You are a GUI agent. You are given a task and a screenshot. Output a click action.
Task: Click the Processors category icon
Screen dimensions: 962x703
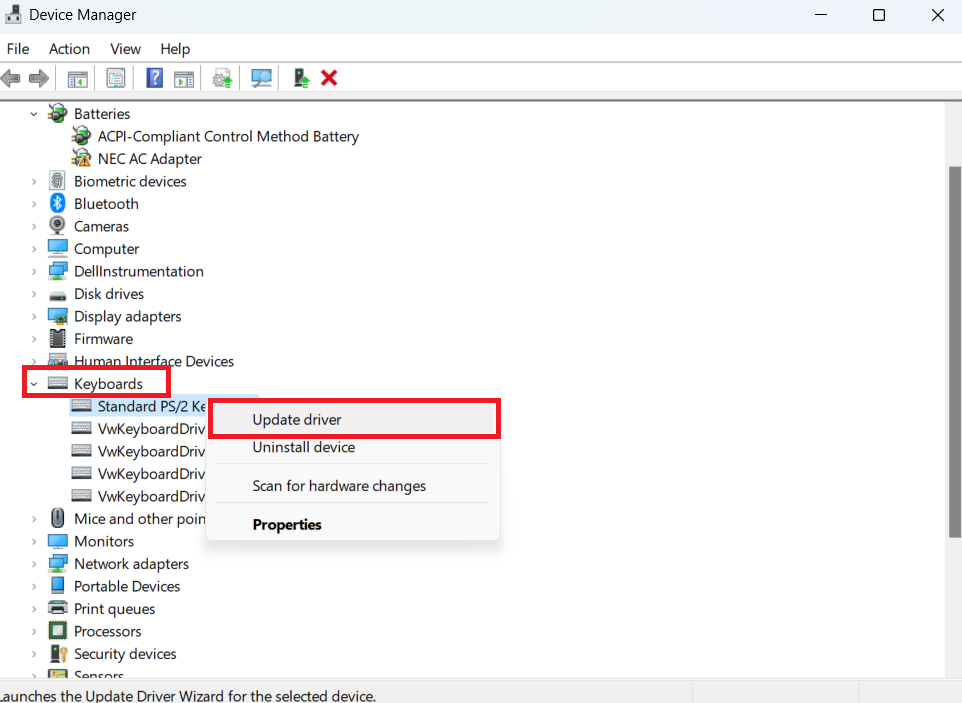(58, 630)
